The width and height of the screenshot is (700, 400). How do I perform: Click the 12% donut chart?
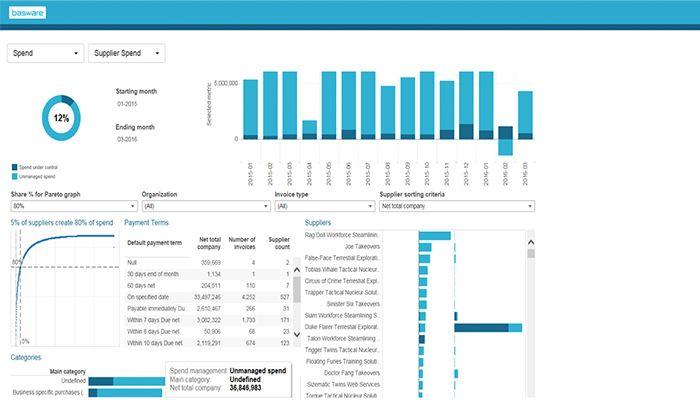pyautogui.click(x=61, y=118)
